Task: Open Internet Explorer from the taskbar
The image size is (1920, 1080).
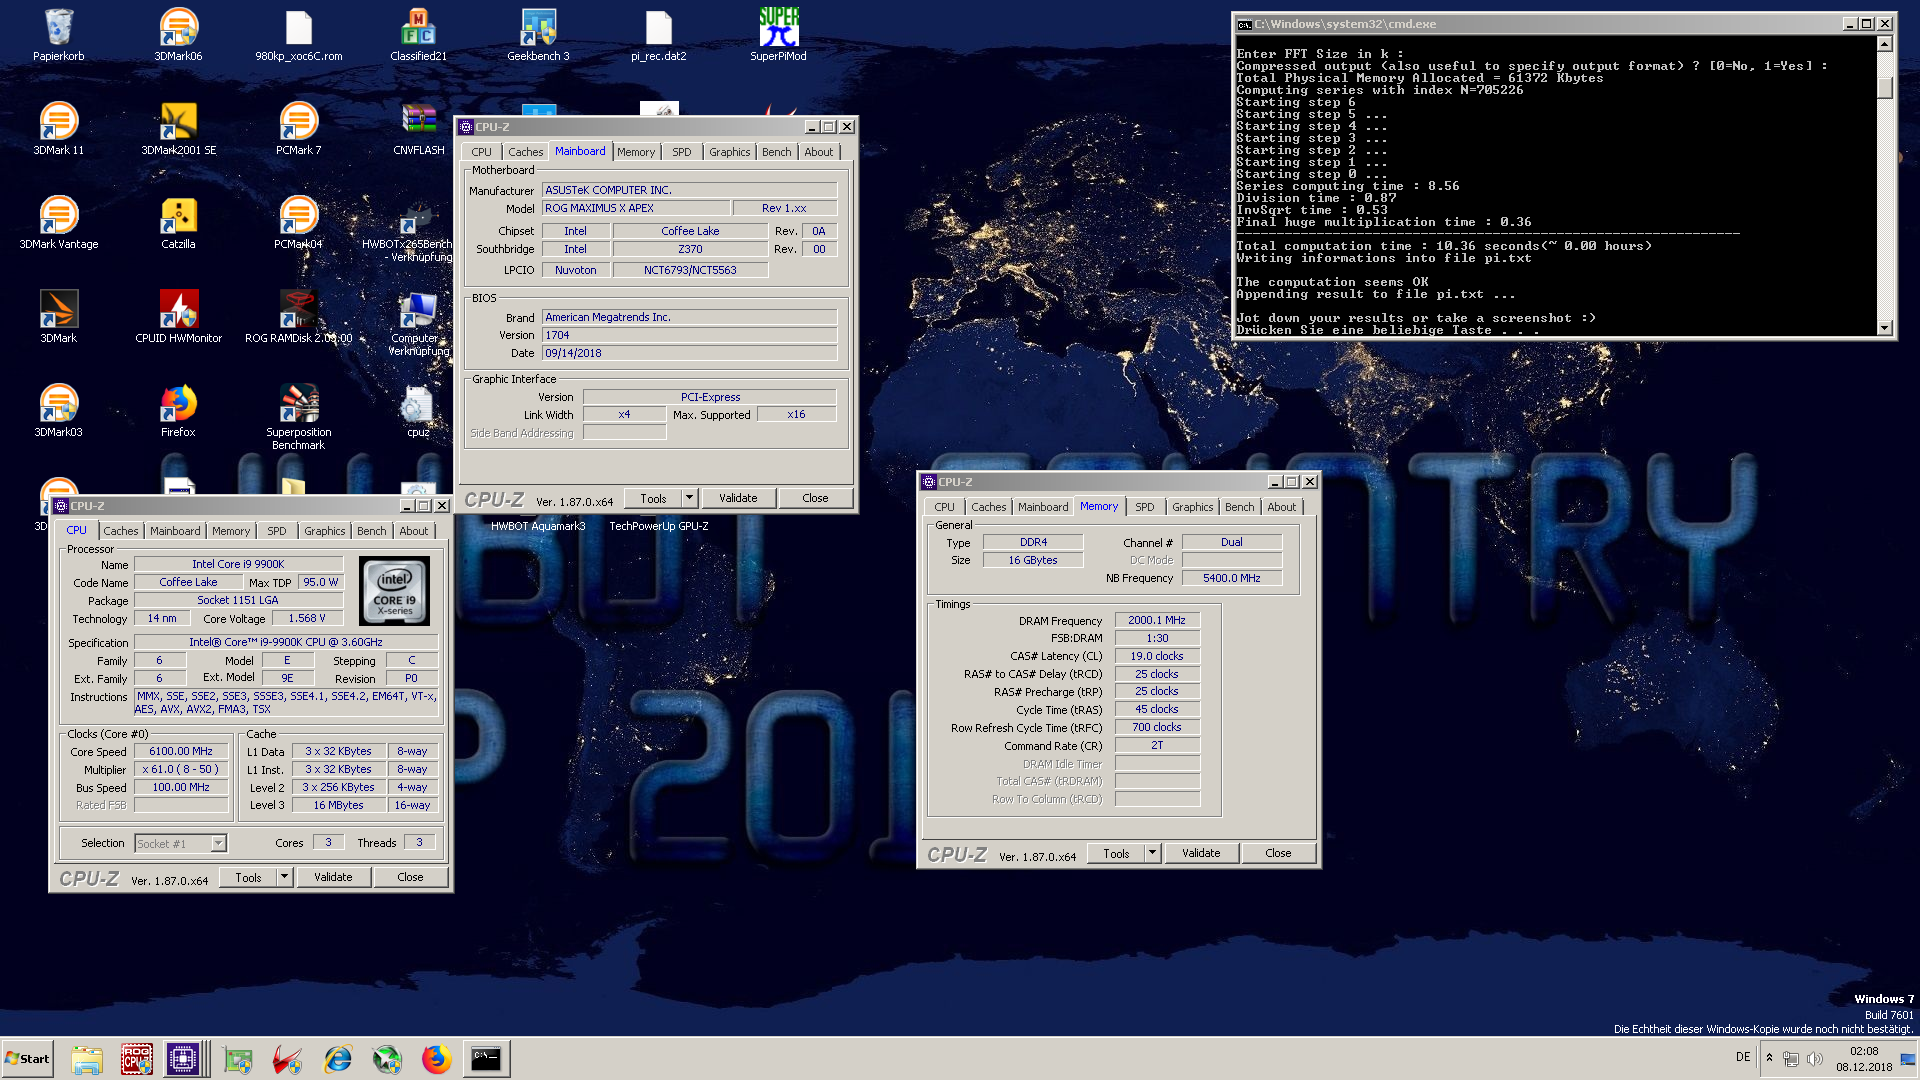Action: click(x=338, y=1059)
